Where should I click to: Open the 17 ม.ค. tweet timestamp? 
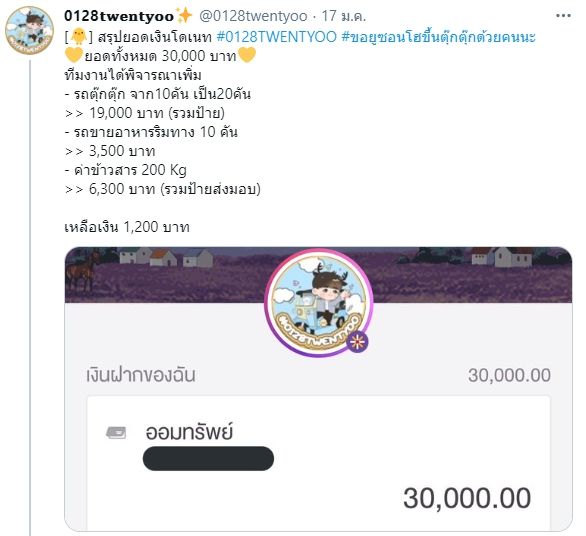tap(343, 16)
